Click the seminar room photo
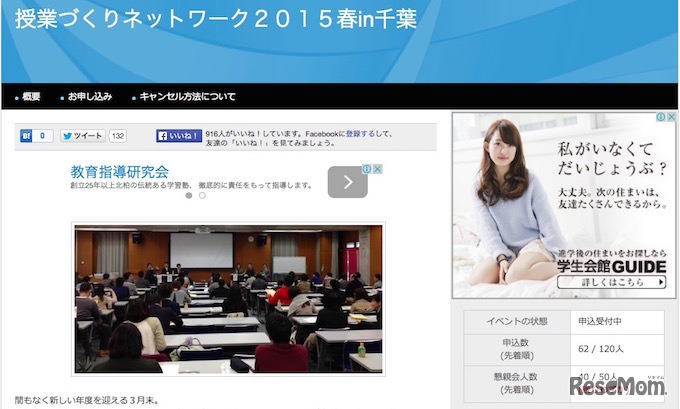680x409 pixels. 229,299
